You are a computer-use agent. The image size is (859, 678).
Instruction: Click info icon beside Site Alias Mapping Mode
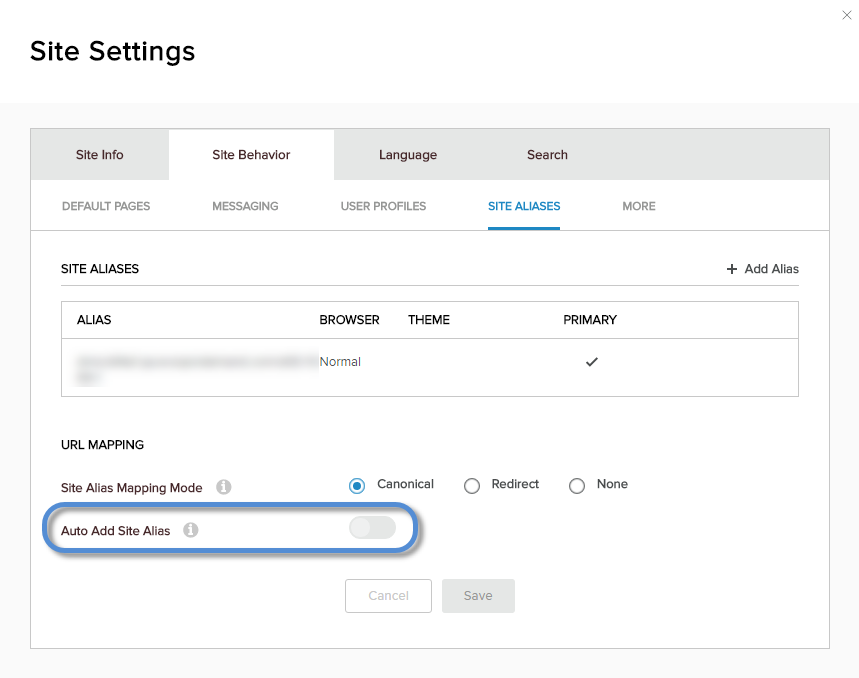[x=224, y=487]
